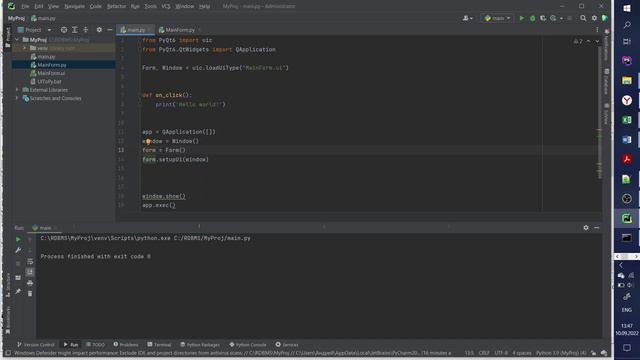Run the main configuration from the top toolbar
The height and width of the screenshot is (360, 640).
click(x=521, y=18)
